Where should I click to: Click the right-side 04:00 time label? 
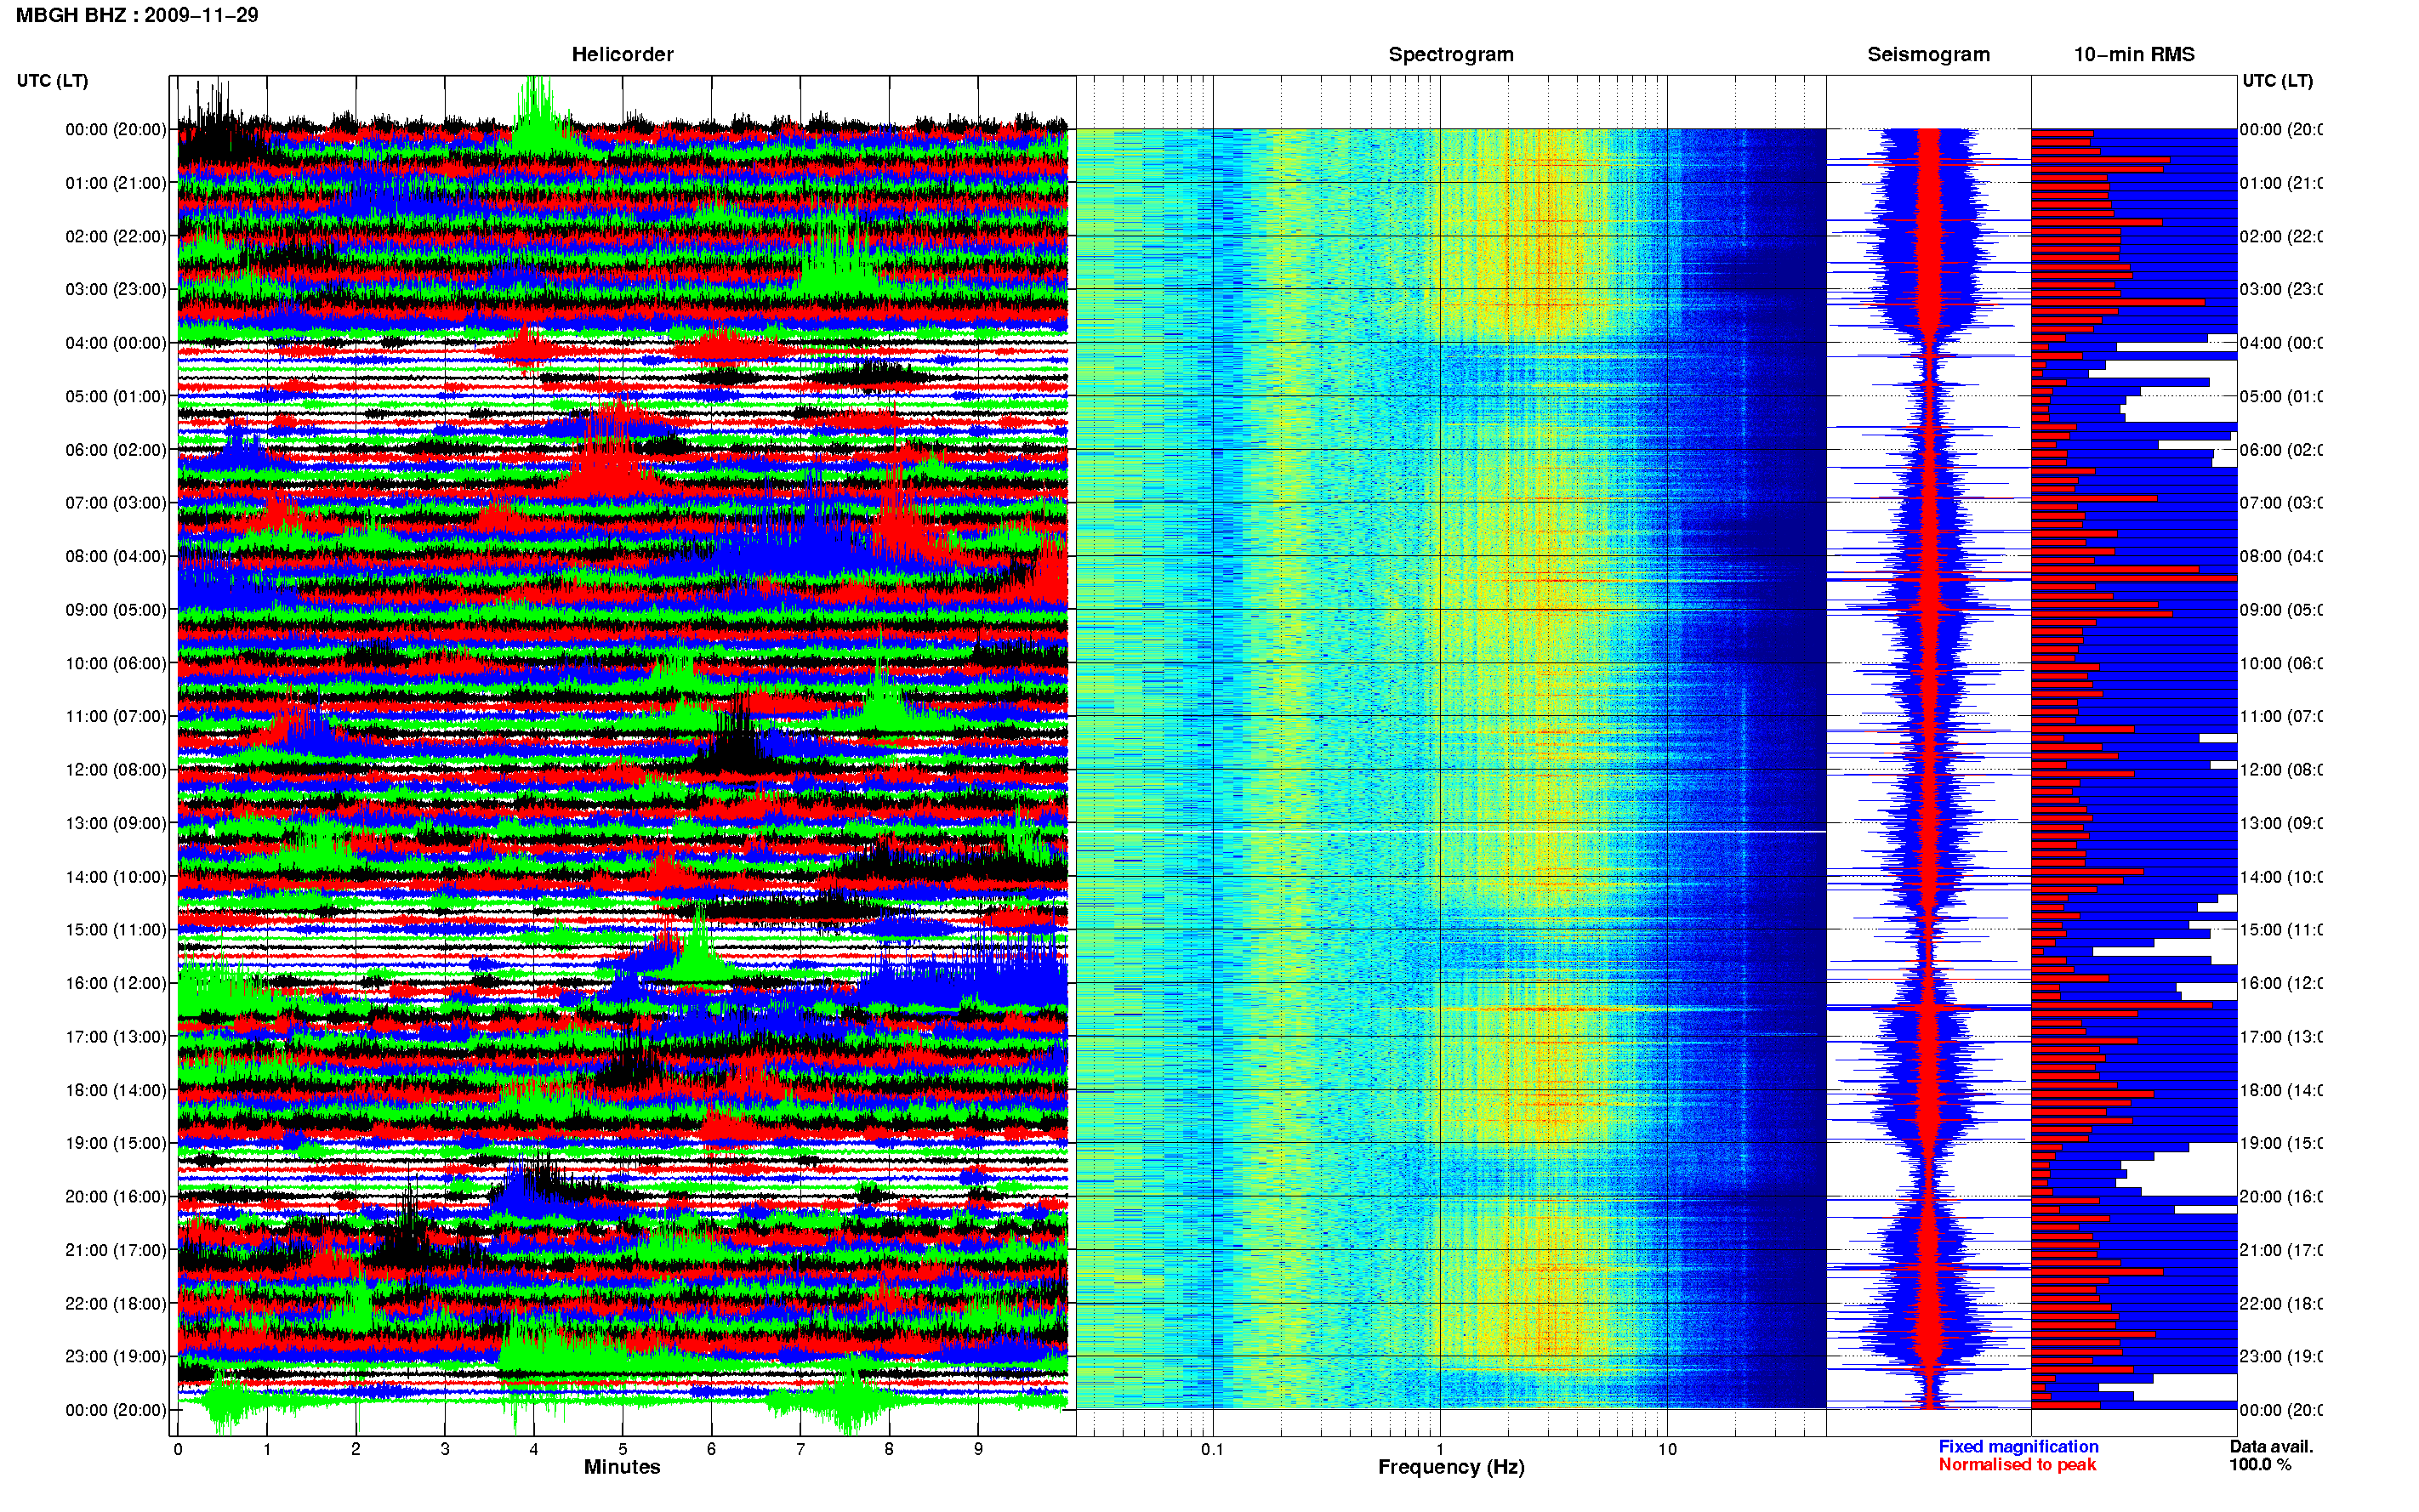tap(2281, 343)
